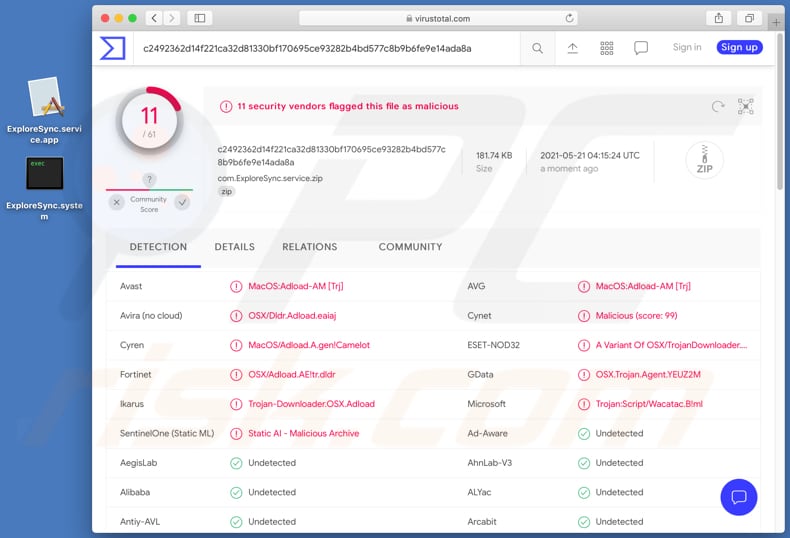Click the upload file icon
This screenshot has height=538, width=790.
pyautogui.click(x=572, y=48)
